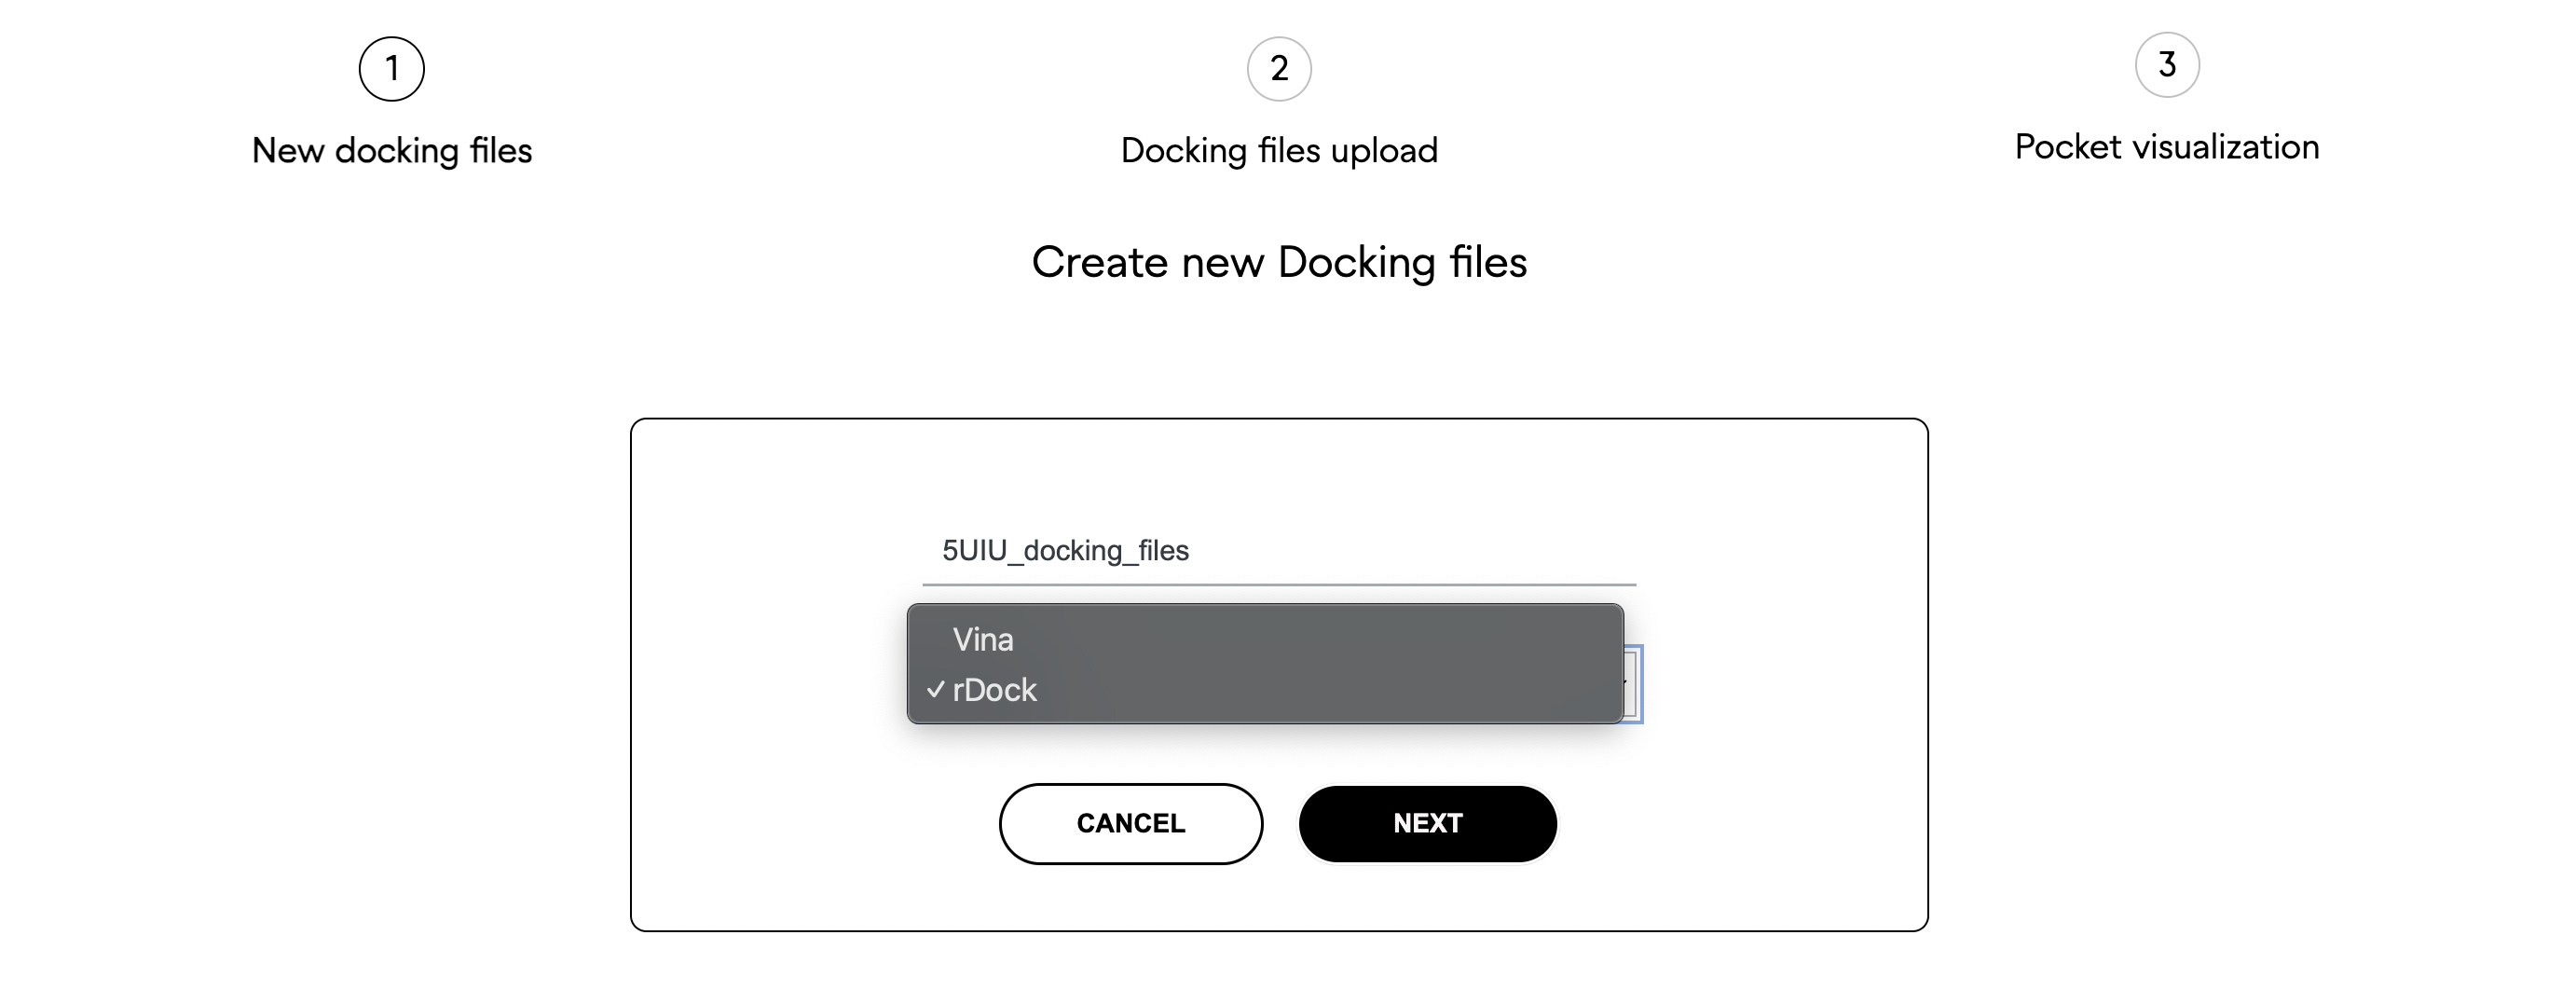Click the underline beneath the name field
The image size is (2576, 990).
(x=1279, y=584)
